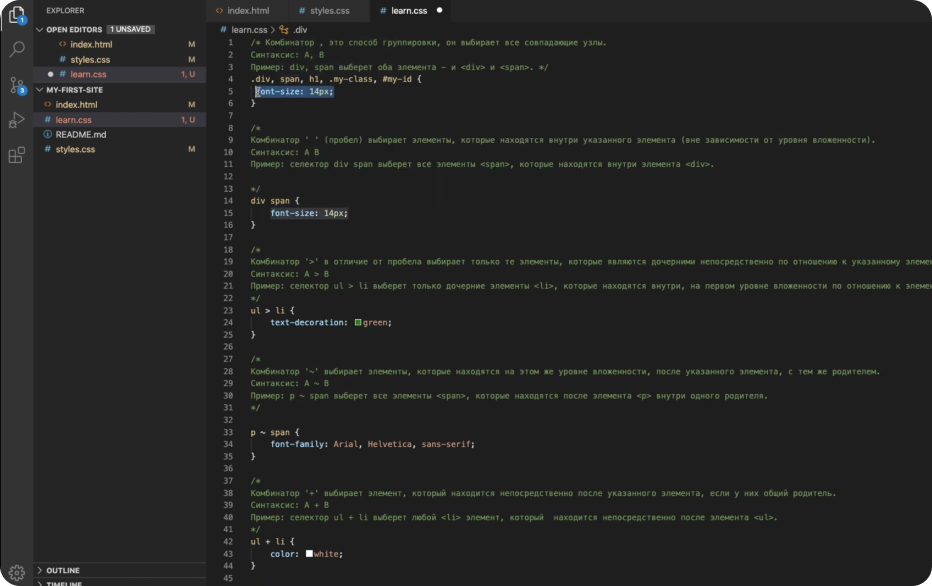Click 'ul + li {' selector on line 42
Image resolution: width=932 pixels, height=586 pixels.
pos(272,541)
